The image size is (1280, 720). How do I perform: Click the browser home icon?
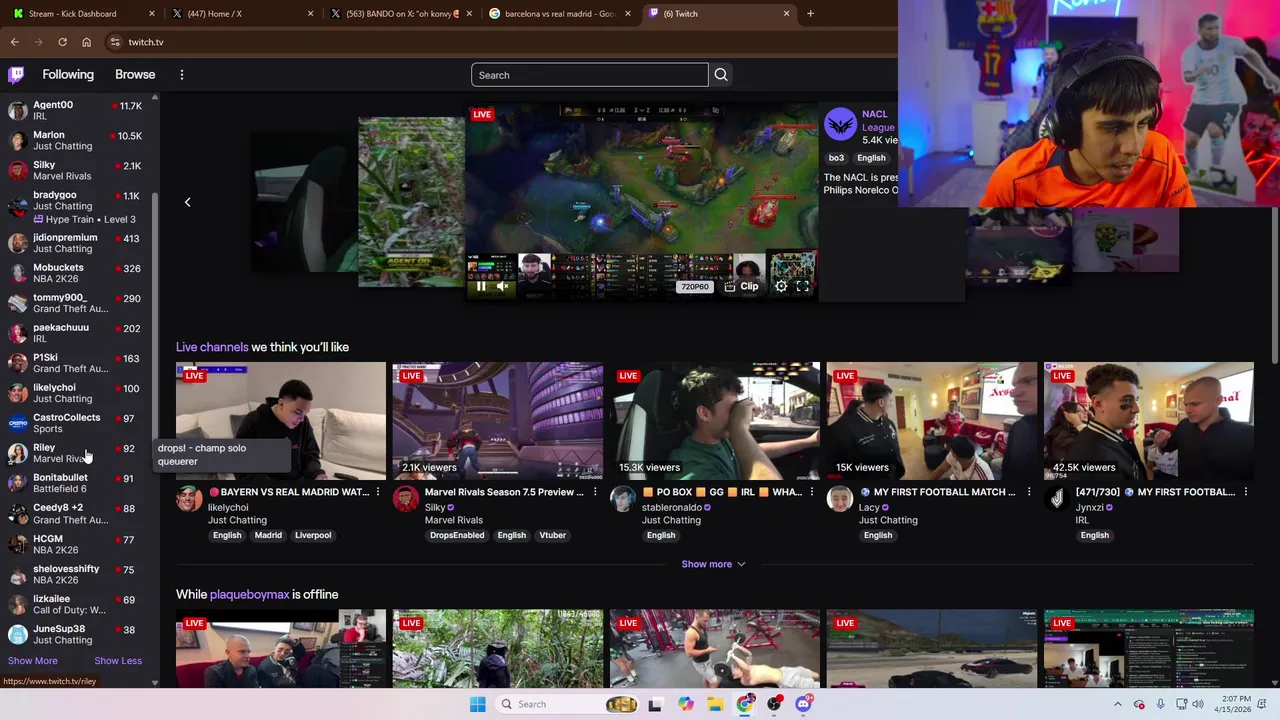point(86,42)
